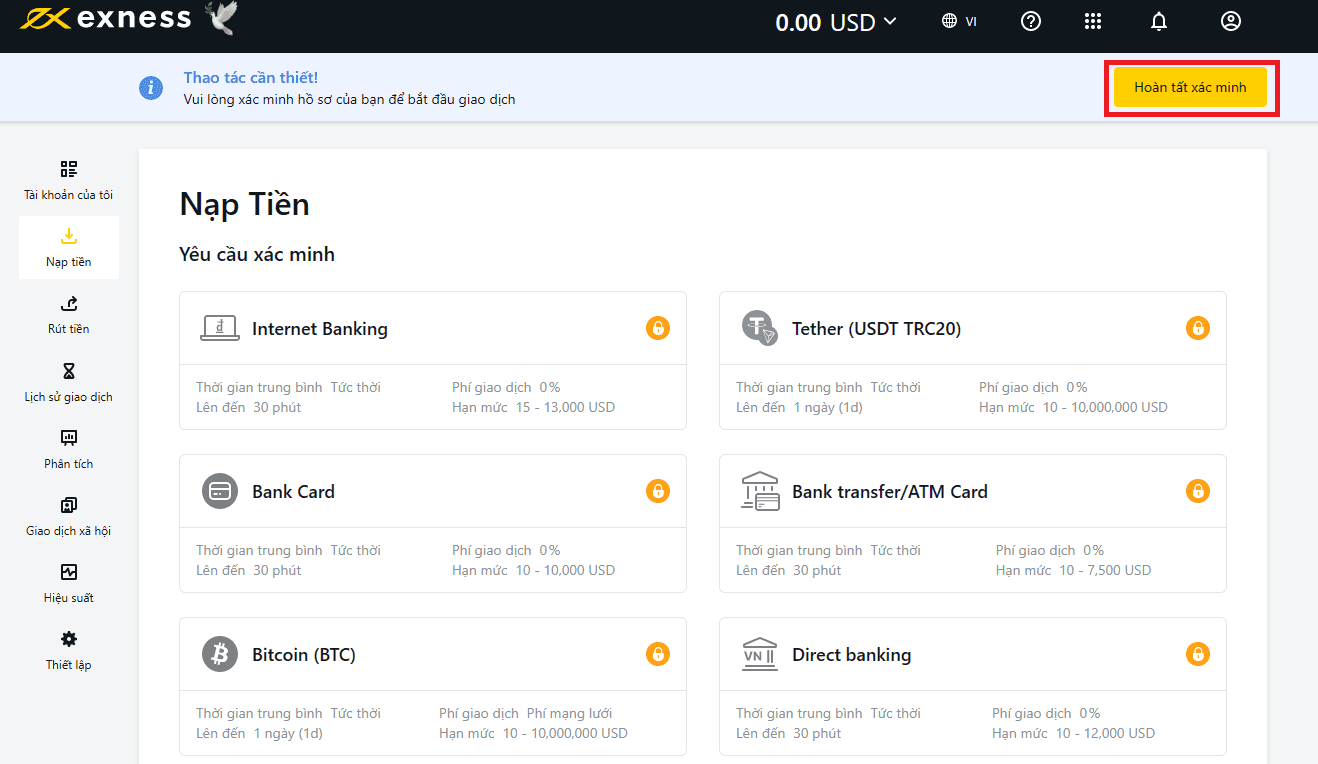
Task: Click the Exness logo
Action: click(105, 18)
